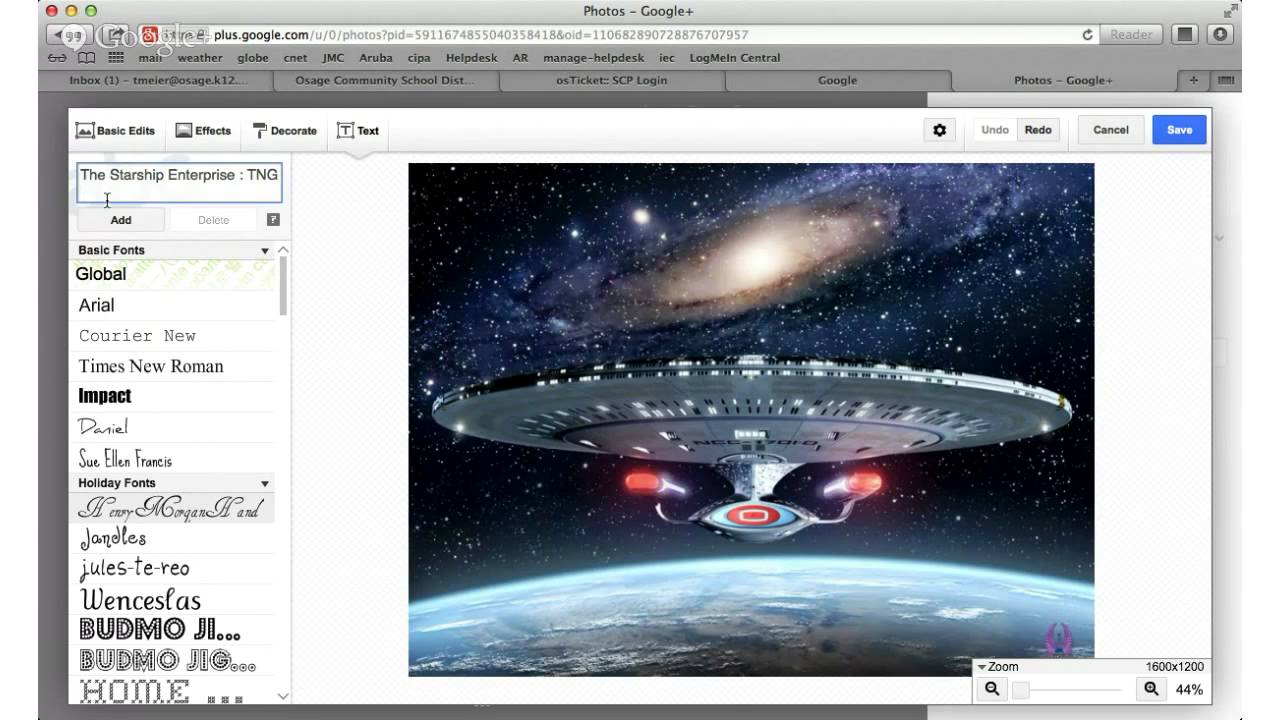This screenshot has height=720, width=1280.
Task: Open the weather bookmark
Action: [x=200, y=58]
